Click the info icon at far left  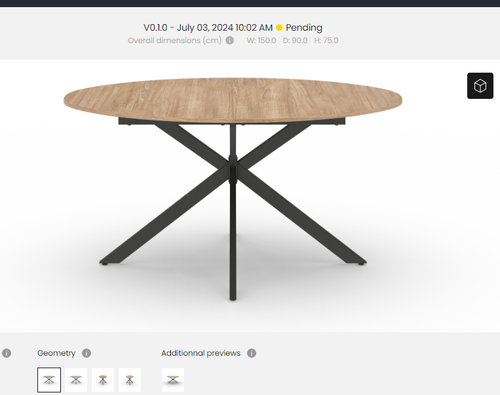(x=6, y=353)
